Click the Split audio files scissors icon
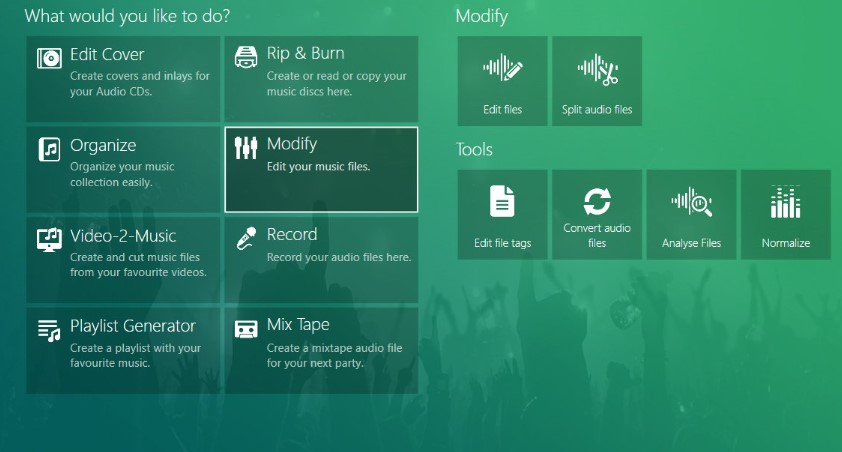Screen dimensions: 842x452 click(598, 69)
